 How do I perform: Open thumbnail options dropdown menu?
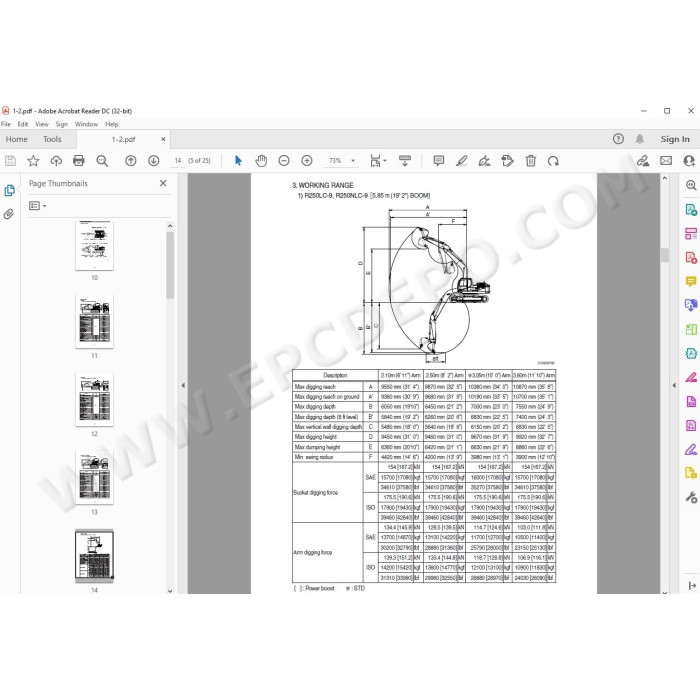(x=38, y=206)
